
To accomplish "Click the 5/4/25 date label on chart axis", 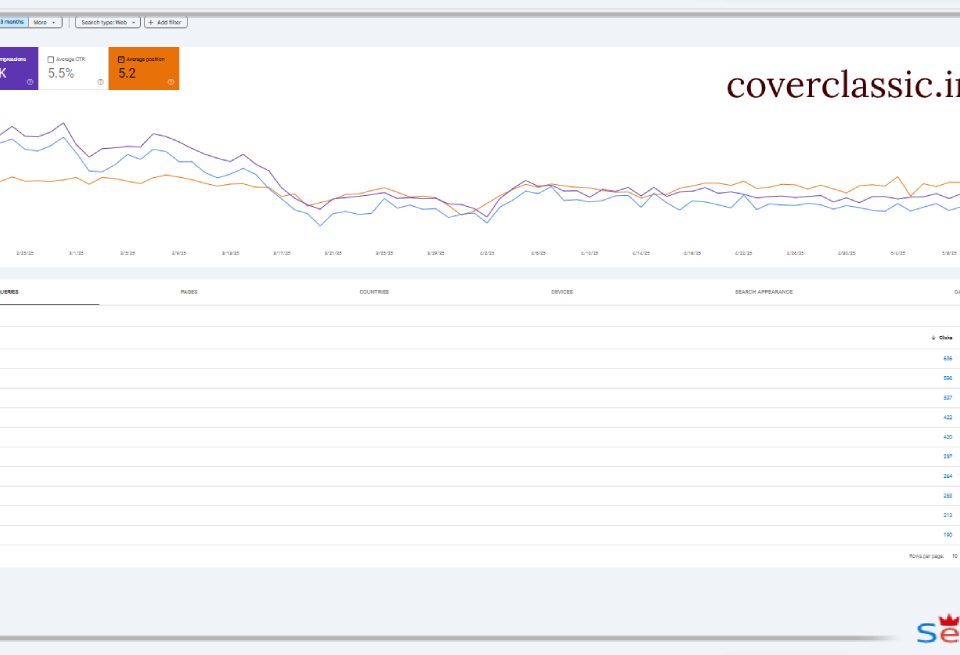I will point(898,253).
